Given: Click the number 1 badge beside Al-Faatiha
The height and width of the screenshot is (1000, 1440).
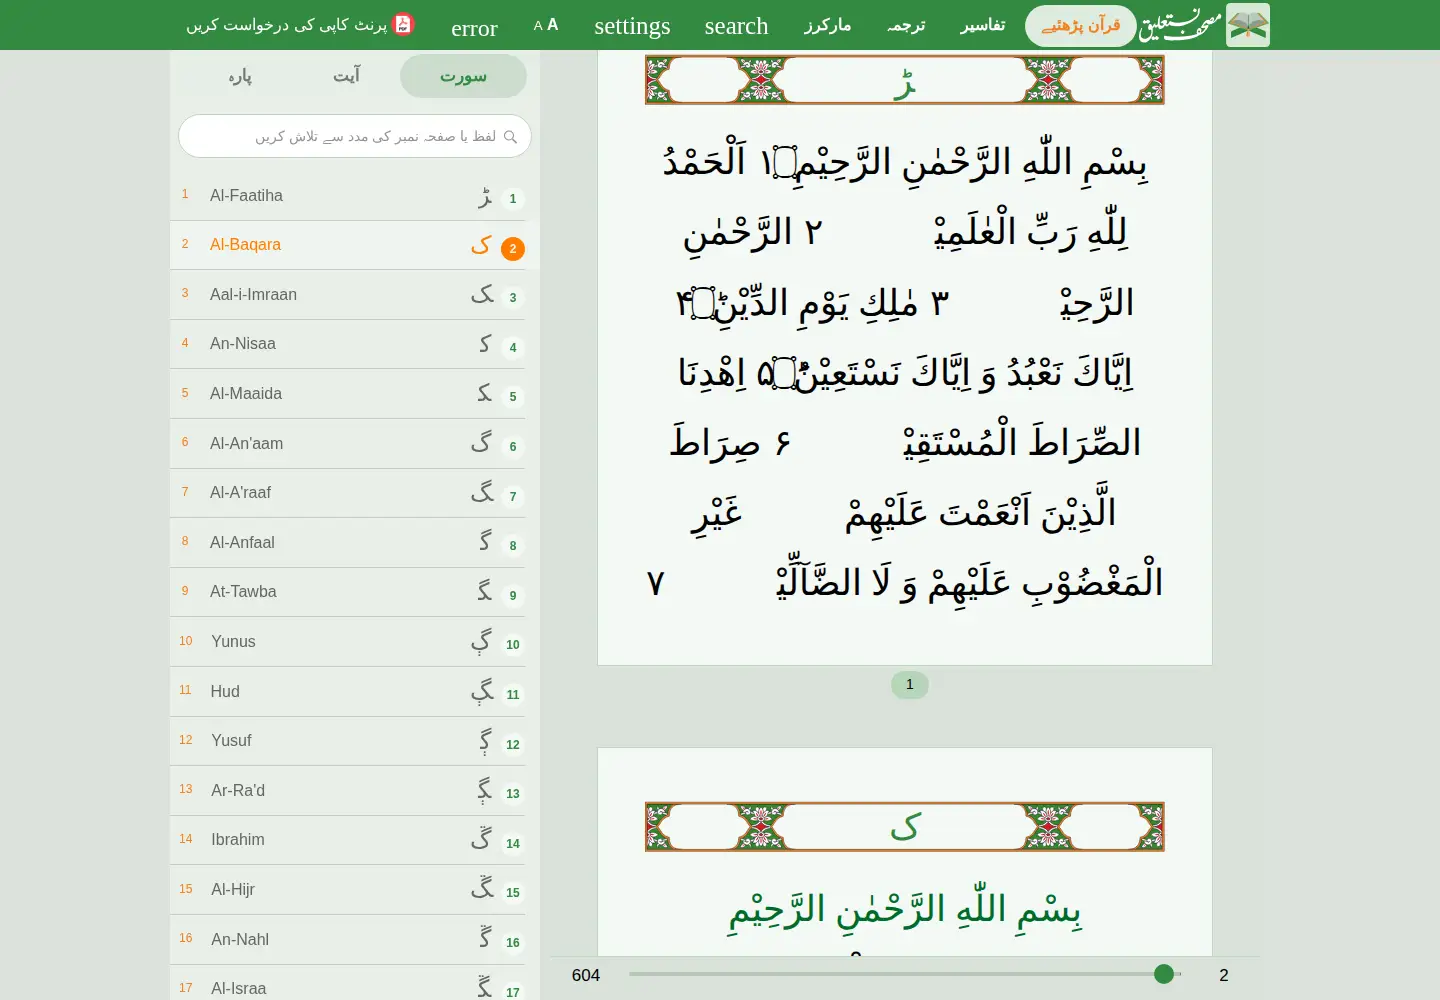Looking at the screenshot, I should pos(513,199).
